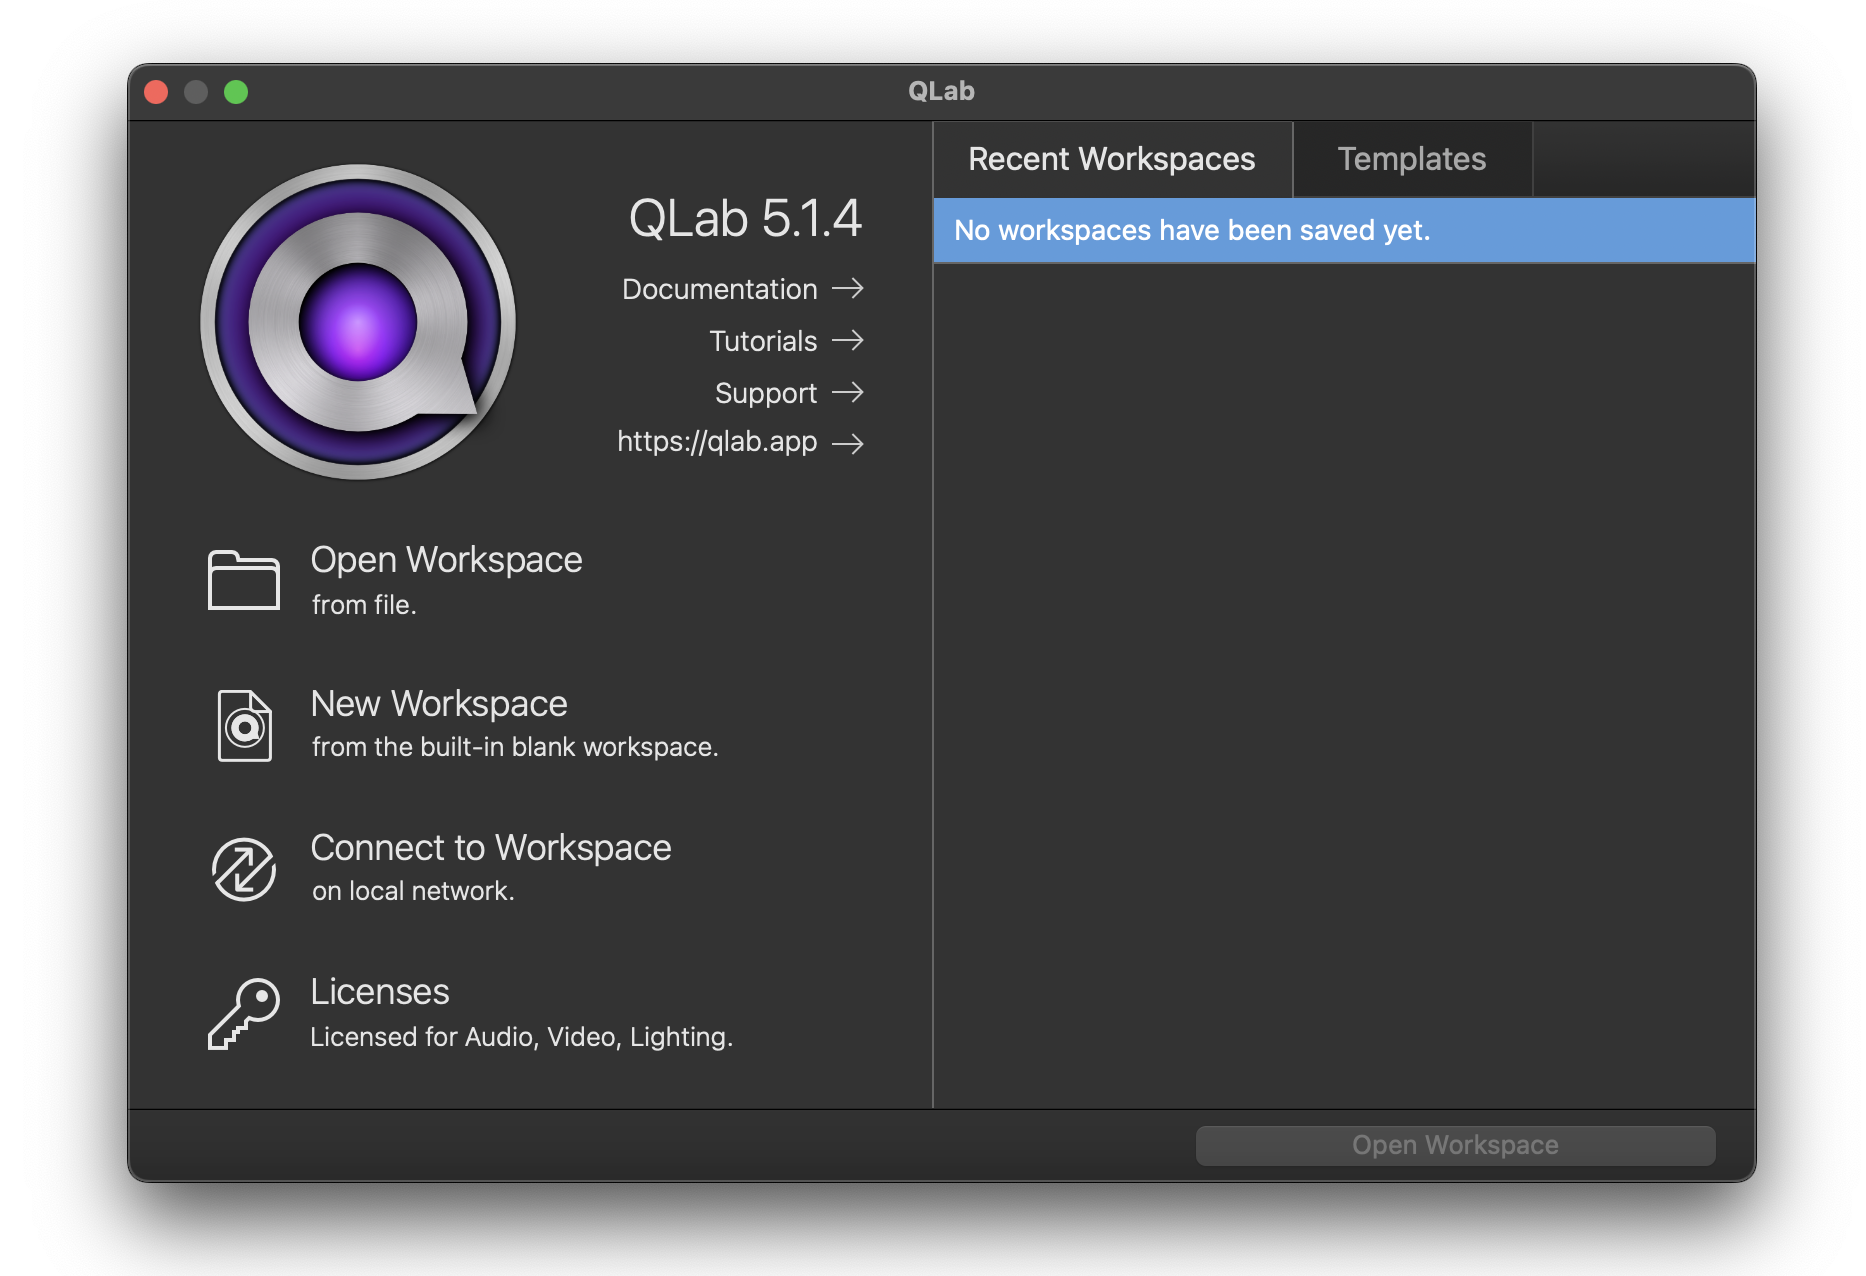Click the Licenses key icon
Viewport: 1866px width, 1276px height.
click(244, 1013)
